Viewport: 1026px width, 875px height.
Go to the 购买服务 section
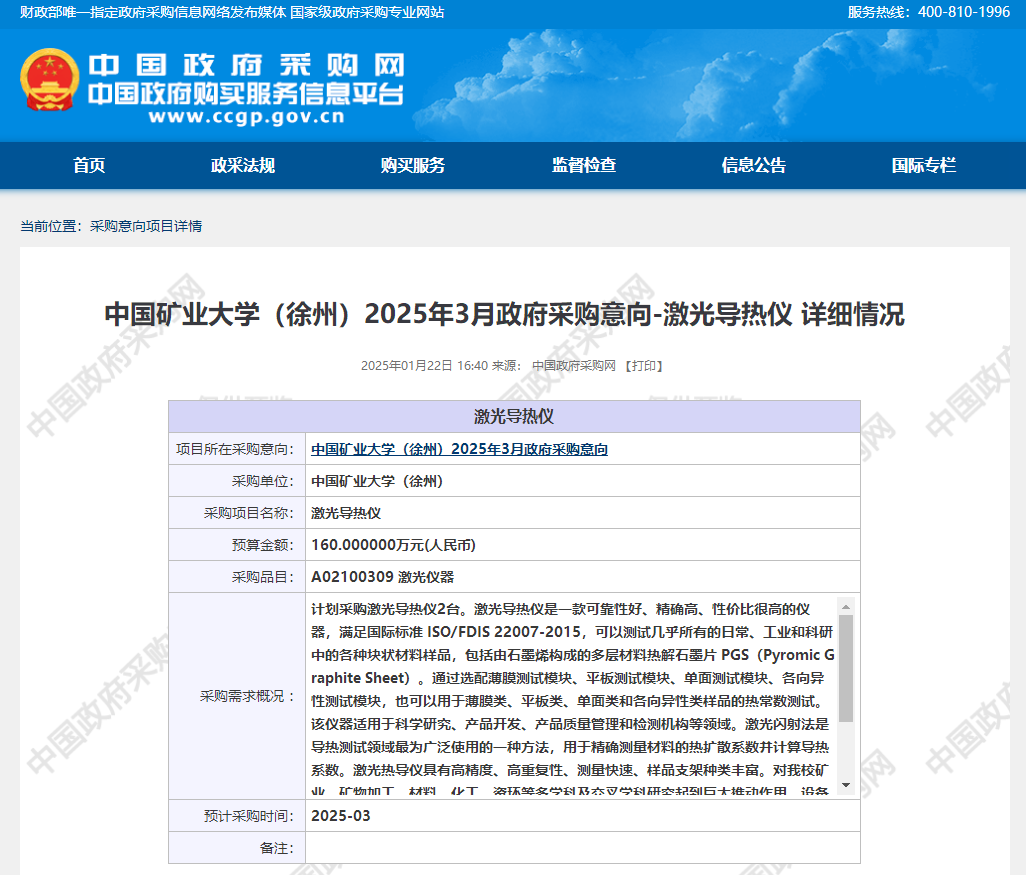(413, 165)
